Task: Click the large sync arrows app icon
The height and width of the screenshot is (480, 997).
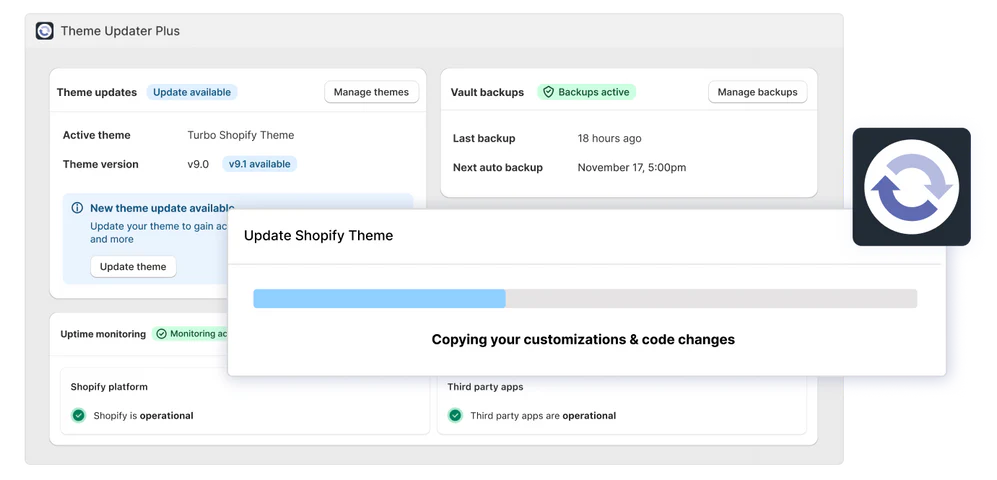Action: [x=911, y=187]
